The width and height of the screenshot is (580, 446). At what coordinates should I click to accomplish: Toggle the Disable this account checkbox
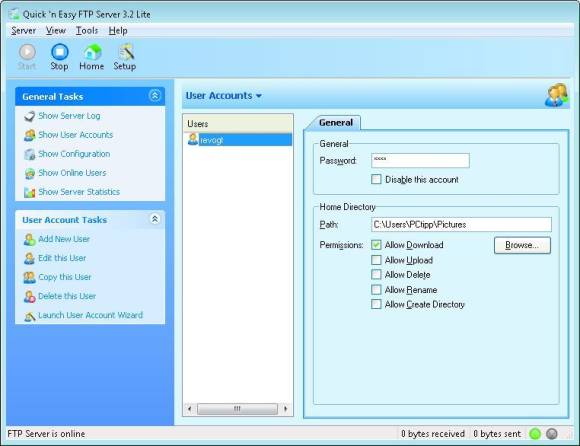[376, 179]
